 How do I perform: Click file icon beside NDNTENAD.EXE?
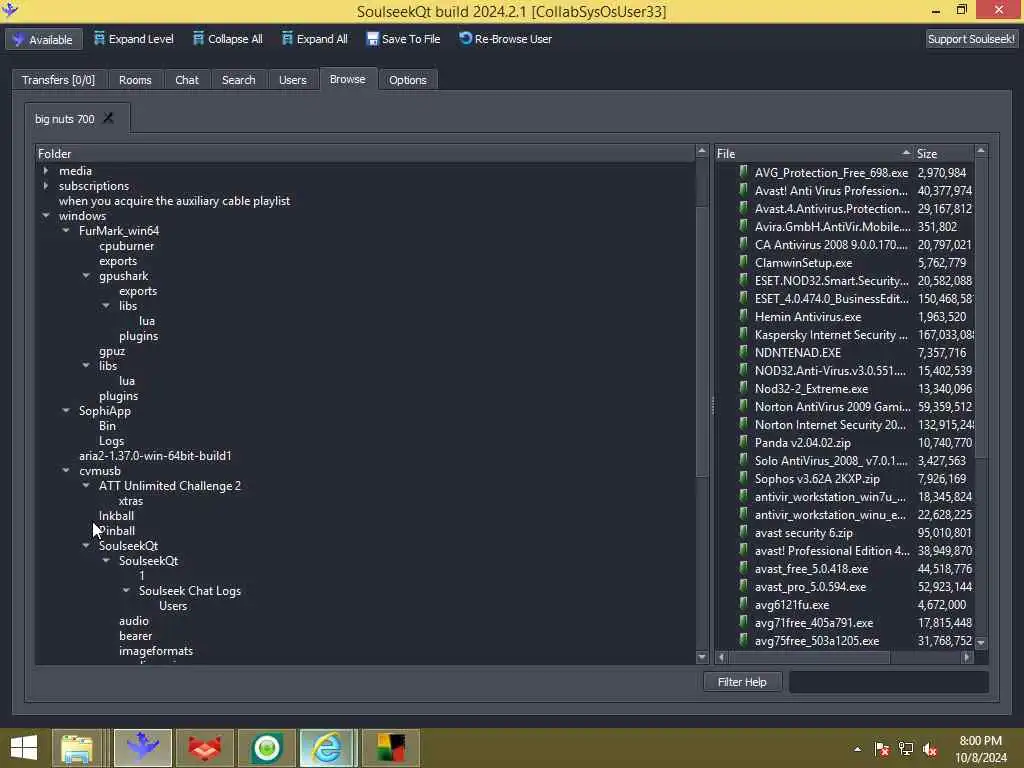743,353
